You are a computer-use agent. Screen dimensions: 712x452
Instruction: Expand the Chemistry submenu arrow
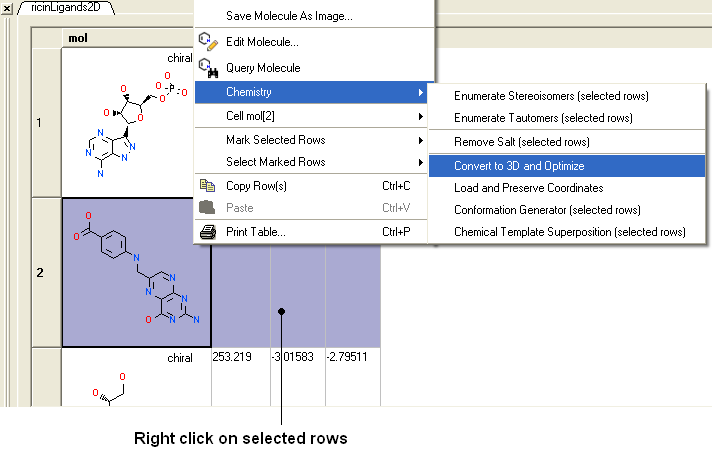(420, 93)
